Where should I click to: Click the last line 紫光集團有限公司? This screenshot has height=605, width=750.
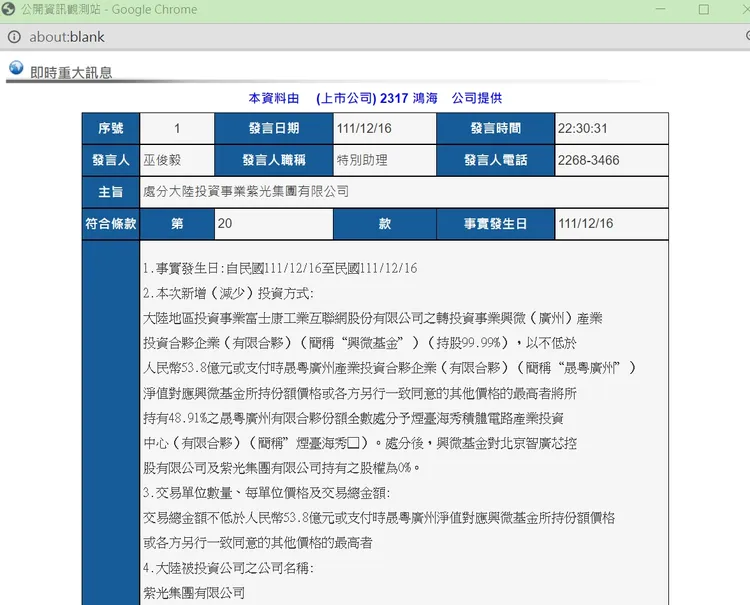click(x=194, y=593)
